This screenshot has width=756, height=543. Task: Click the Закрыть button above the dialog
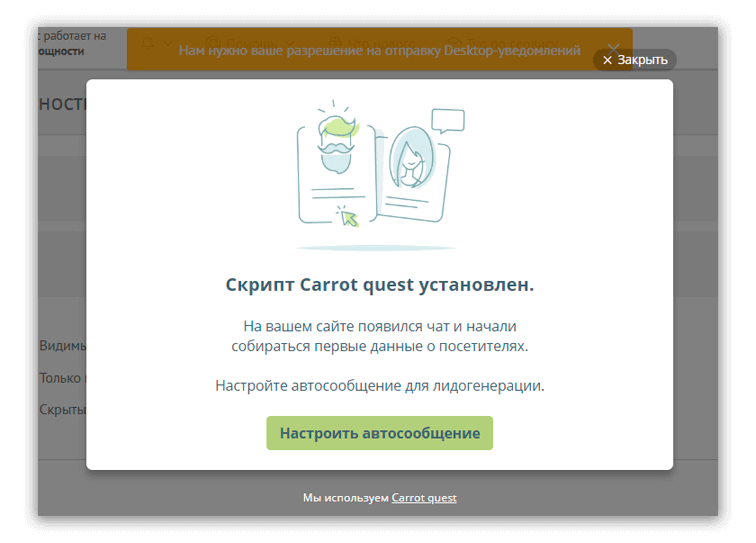pyautogui.click(x=634, y=60)
